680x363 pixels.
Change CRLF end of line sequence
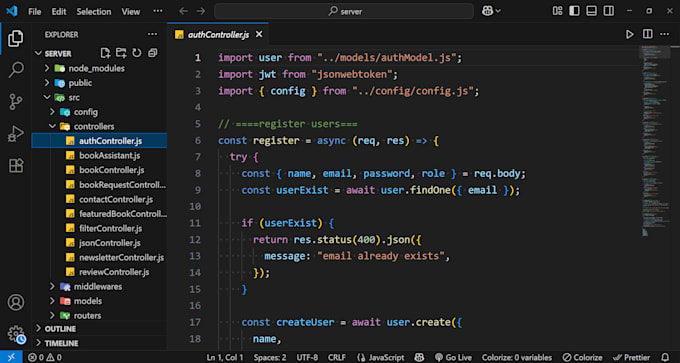tap(337, 357)
